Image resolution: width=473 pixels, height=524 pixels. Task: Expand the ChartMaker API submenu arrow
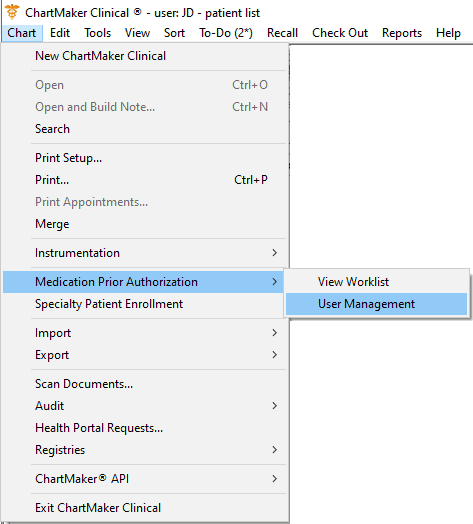click(x=274, y=479)
